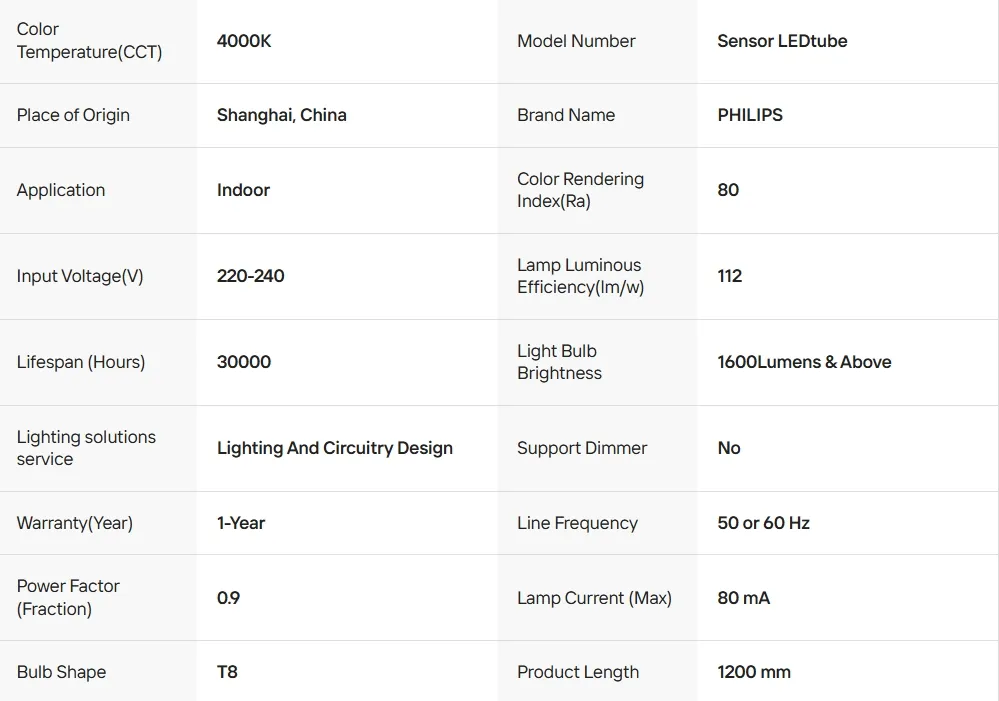
Task: Click the 50 or 60 Hz value
Action: [x=763, y=523]
